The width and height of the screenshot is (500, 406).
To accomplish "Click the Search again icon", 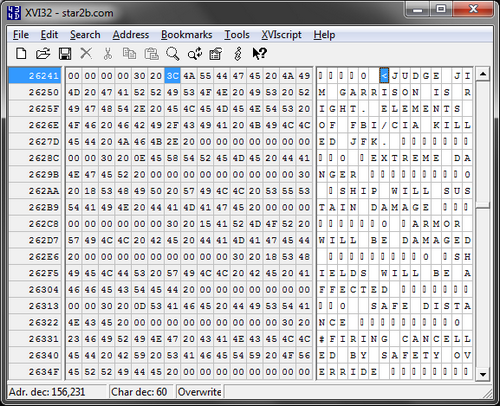I will click(195, 53).
